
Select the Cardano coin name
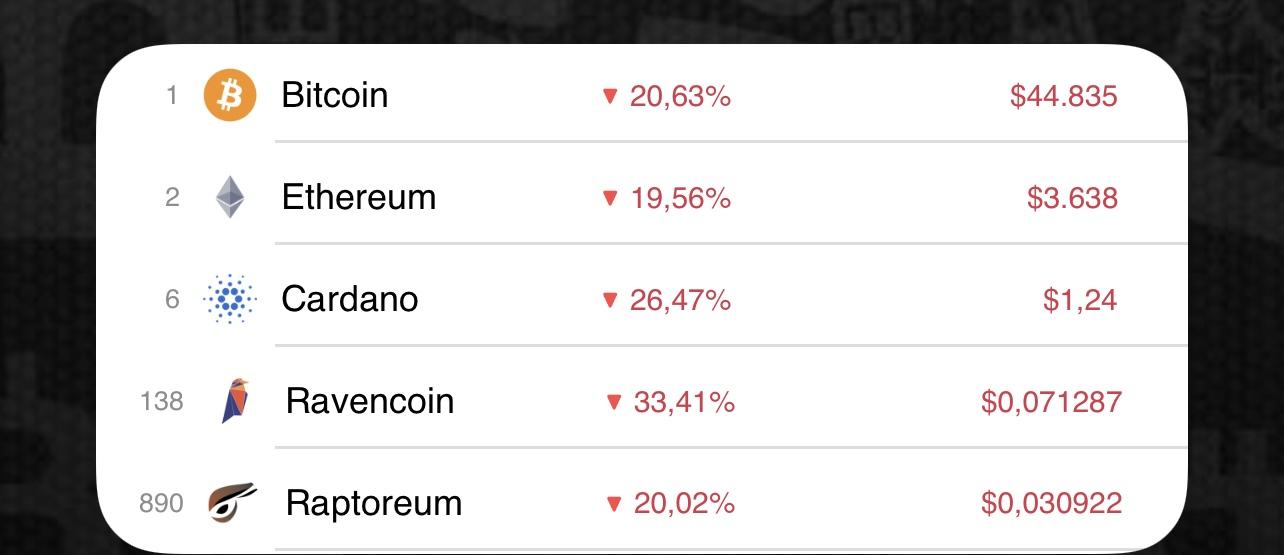point(350,299)
